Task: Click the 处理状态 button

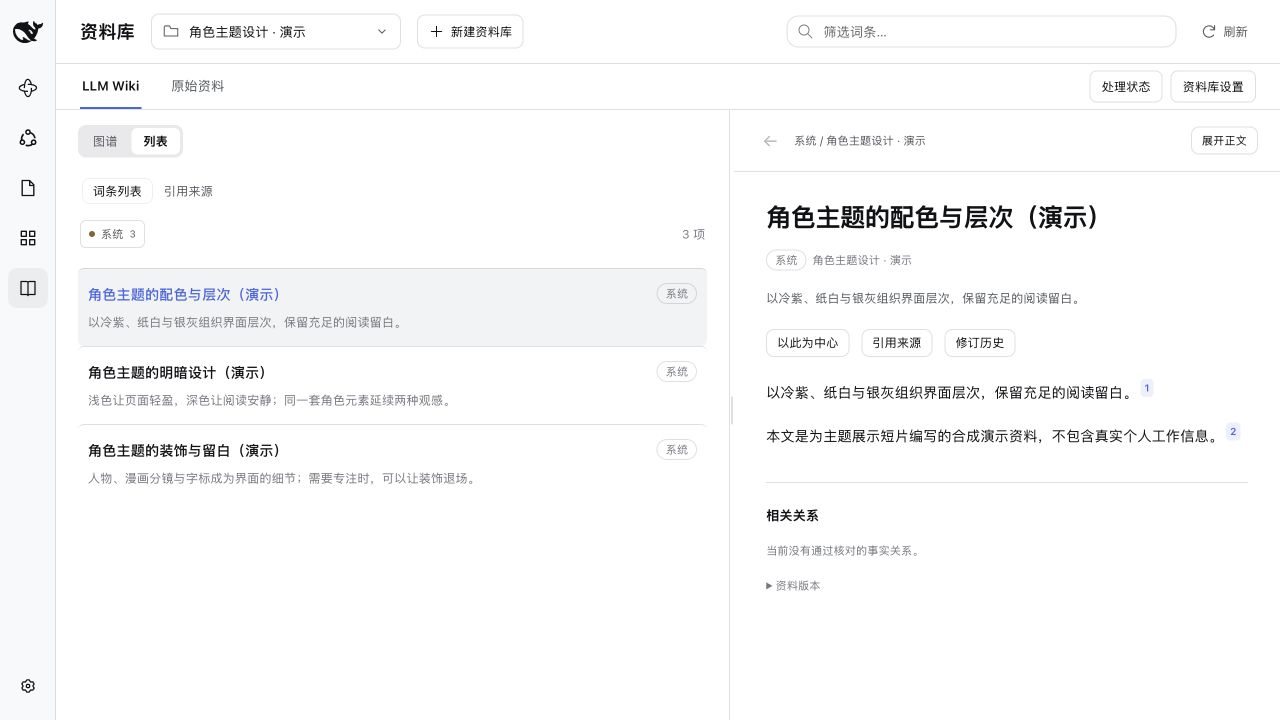Action: point(1126,87)
